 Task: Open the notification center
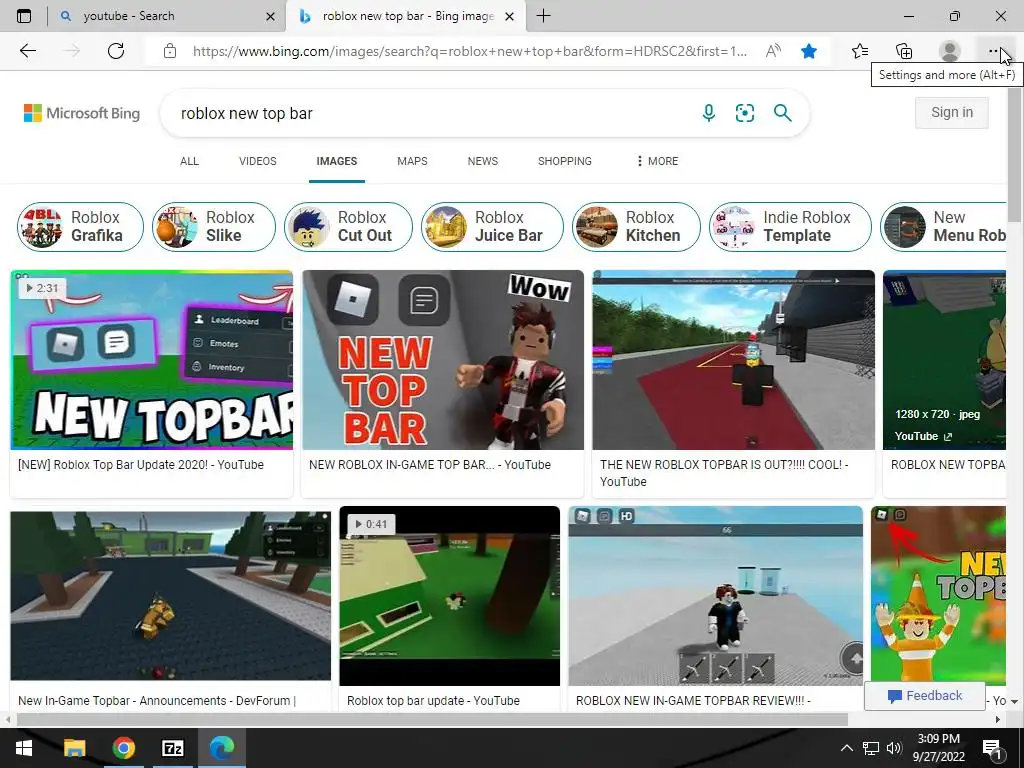tap(992, 748)
